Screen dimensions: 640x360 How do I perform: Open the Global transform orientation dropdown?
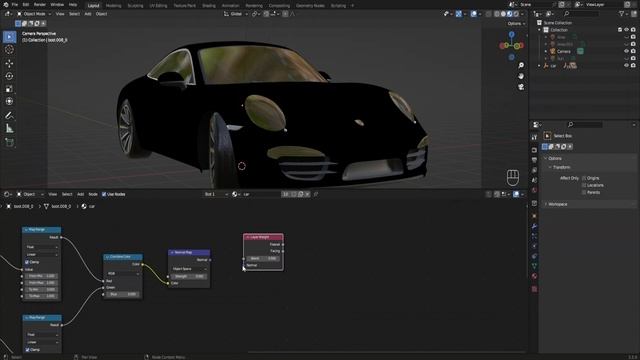coord(236,14)
